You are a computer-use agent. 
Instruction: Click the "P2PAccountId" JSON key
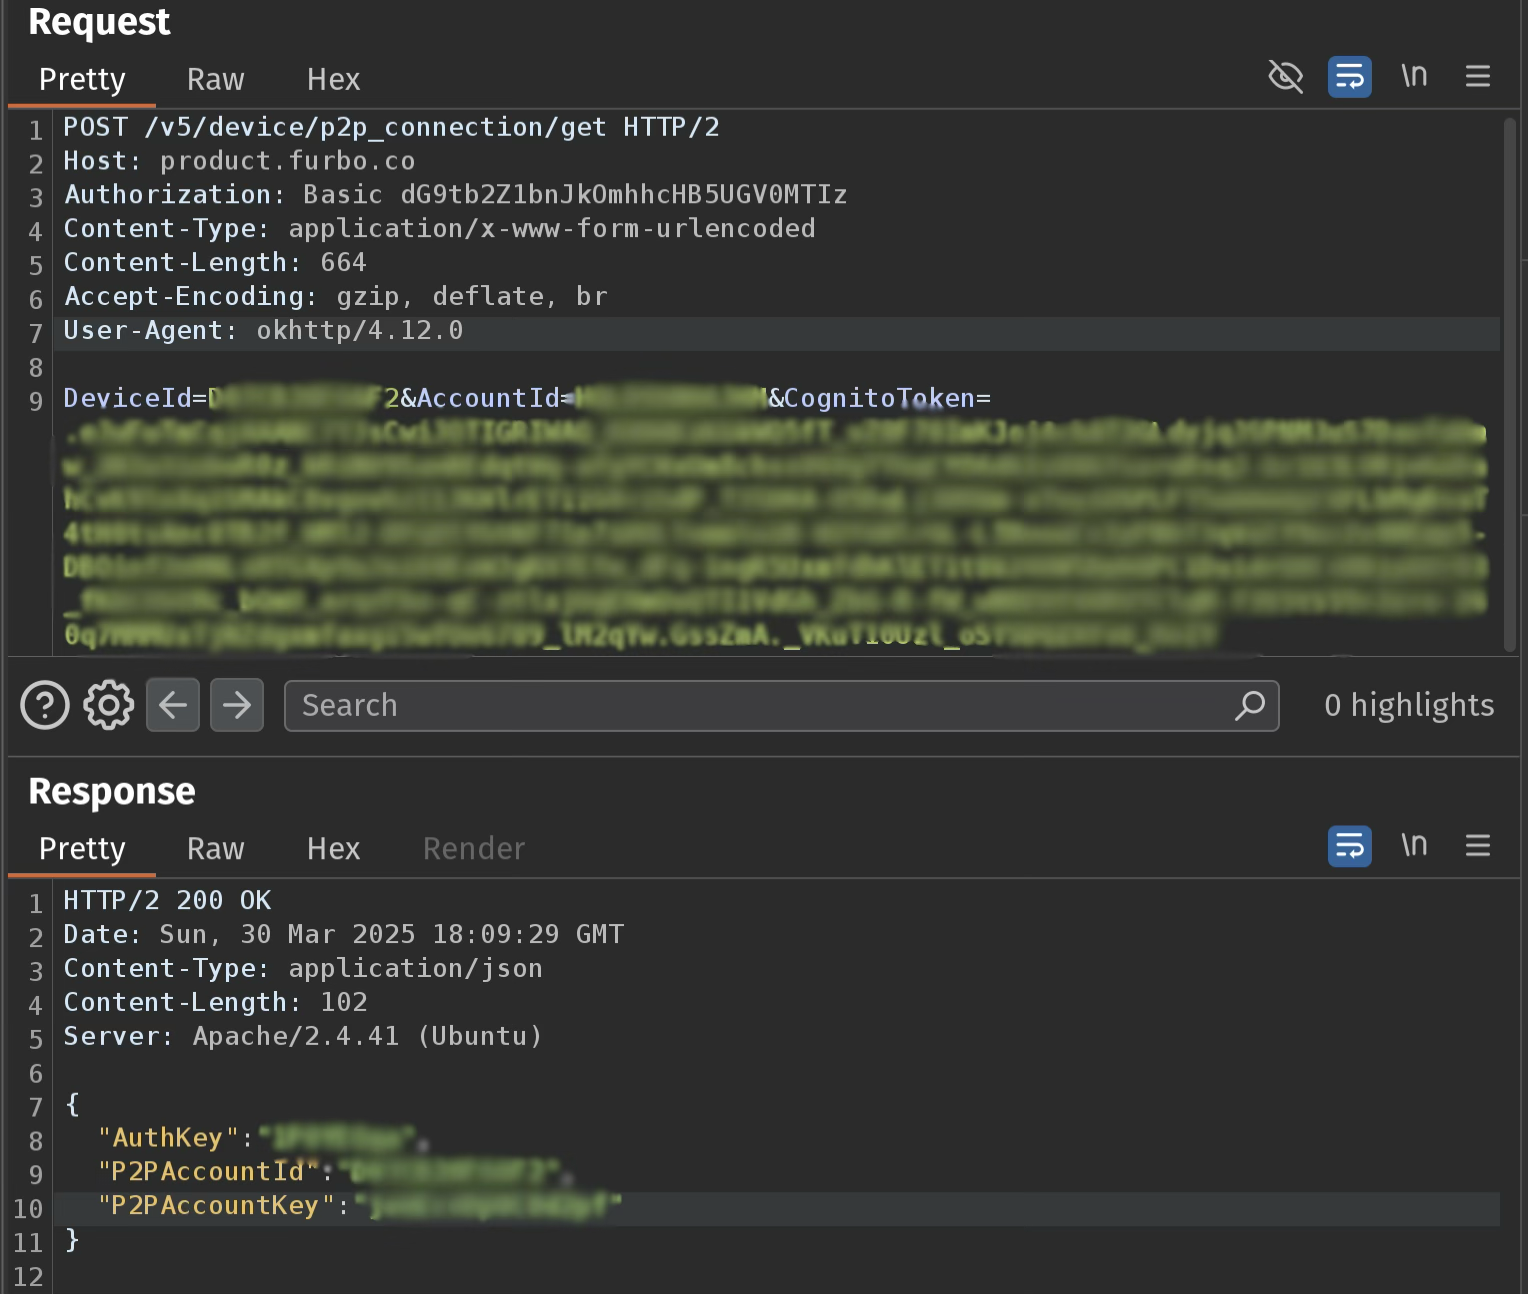208,1172
